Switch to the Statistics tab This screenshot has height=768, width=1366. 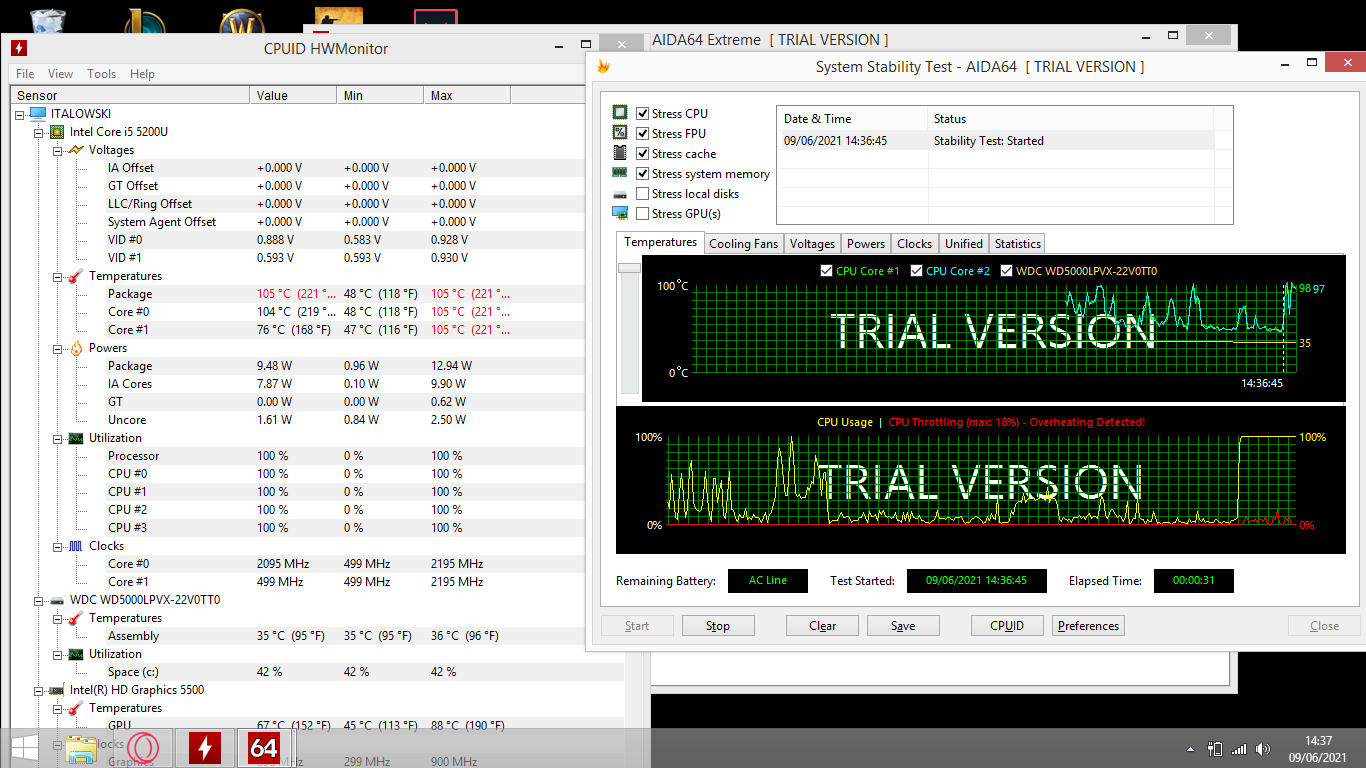(1018, 244)
